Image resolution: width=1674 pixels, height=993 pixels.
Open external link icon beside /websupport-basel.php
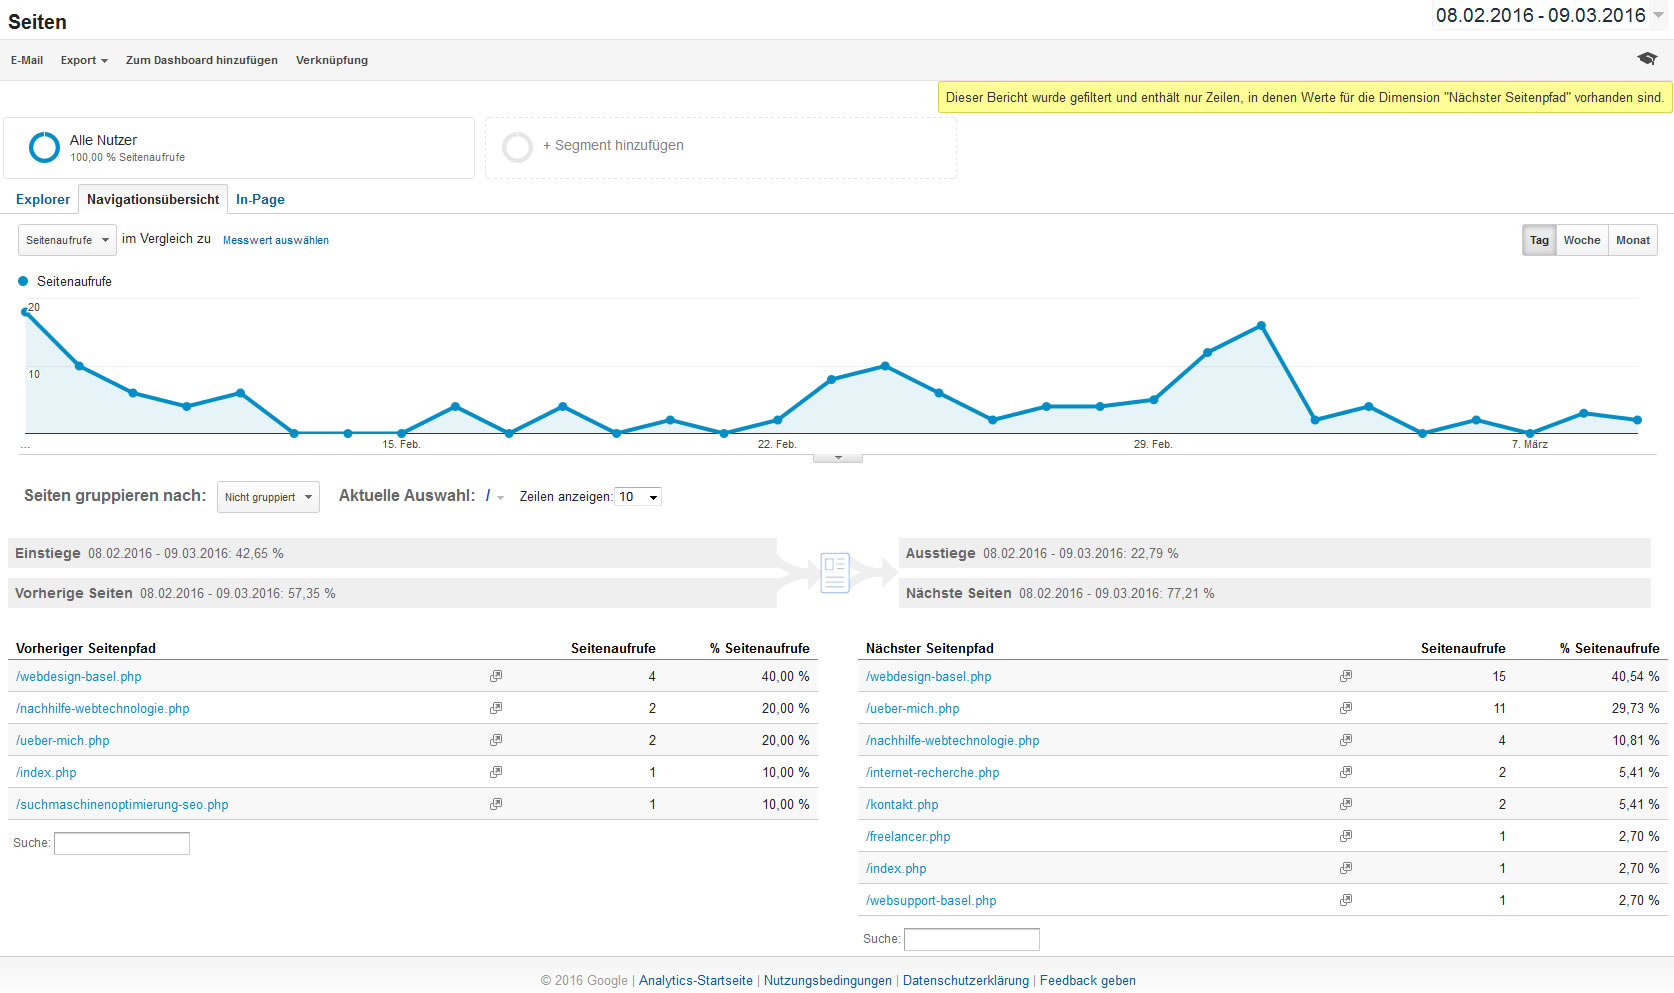point(1346,901)
